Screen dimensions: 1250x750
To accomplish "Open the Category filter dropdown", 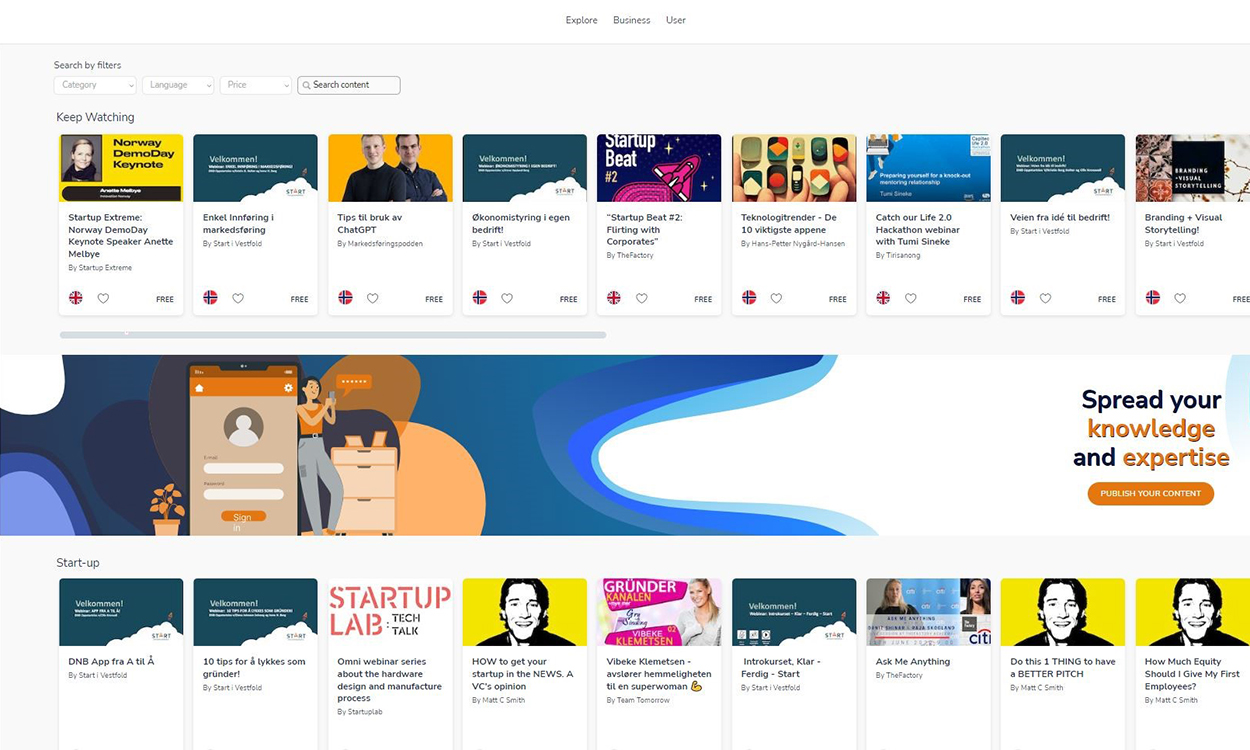I will (95, 85).
